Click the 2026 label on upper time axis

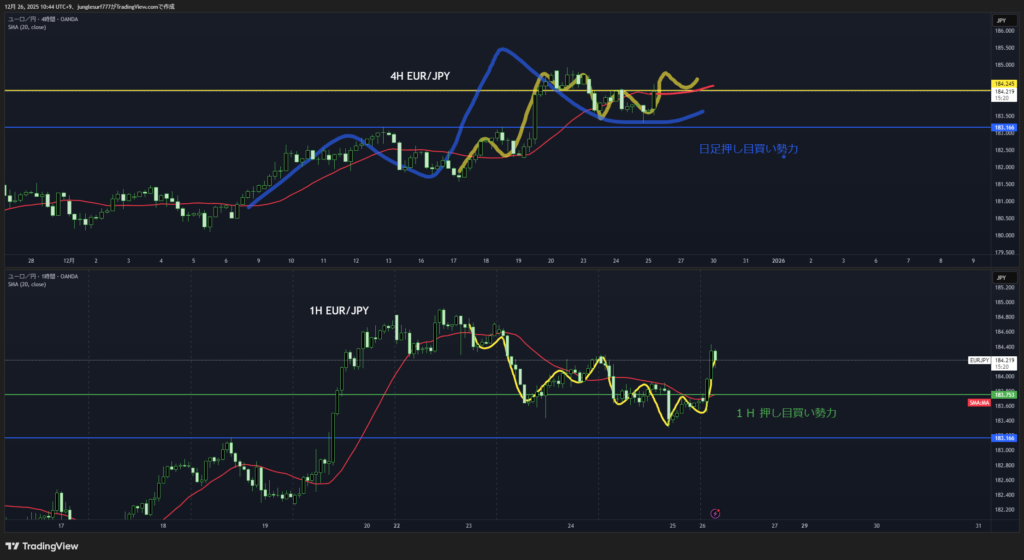(778, 260)
